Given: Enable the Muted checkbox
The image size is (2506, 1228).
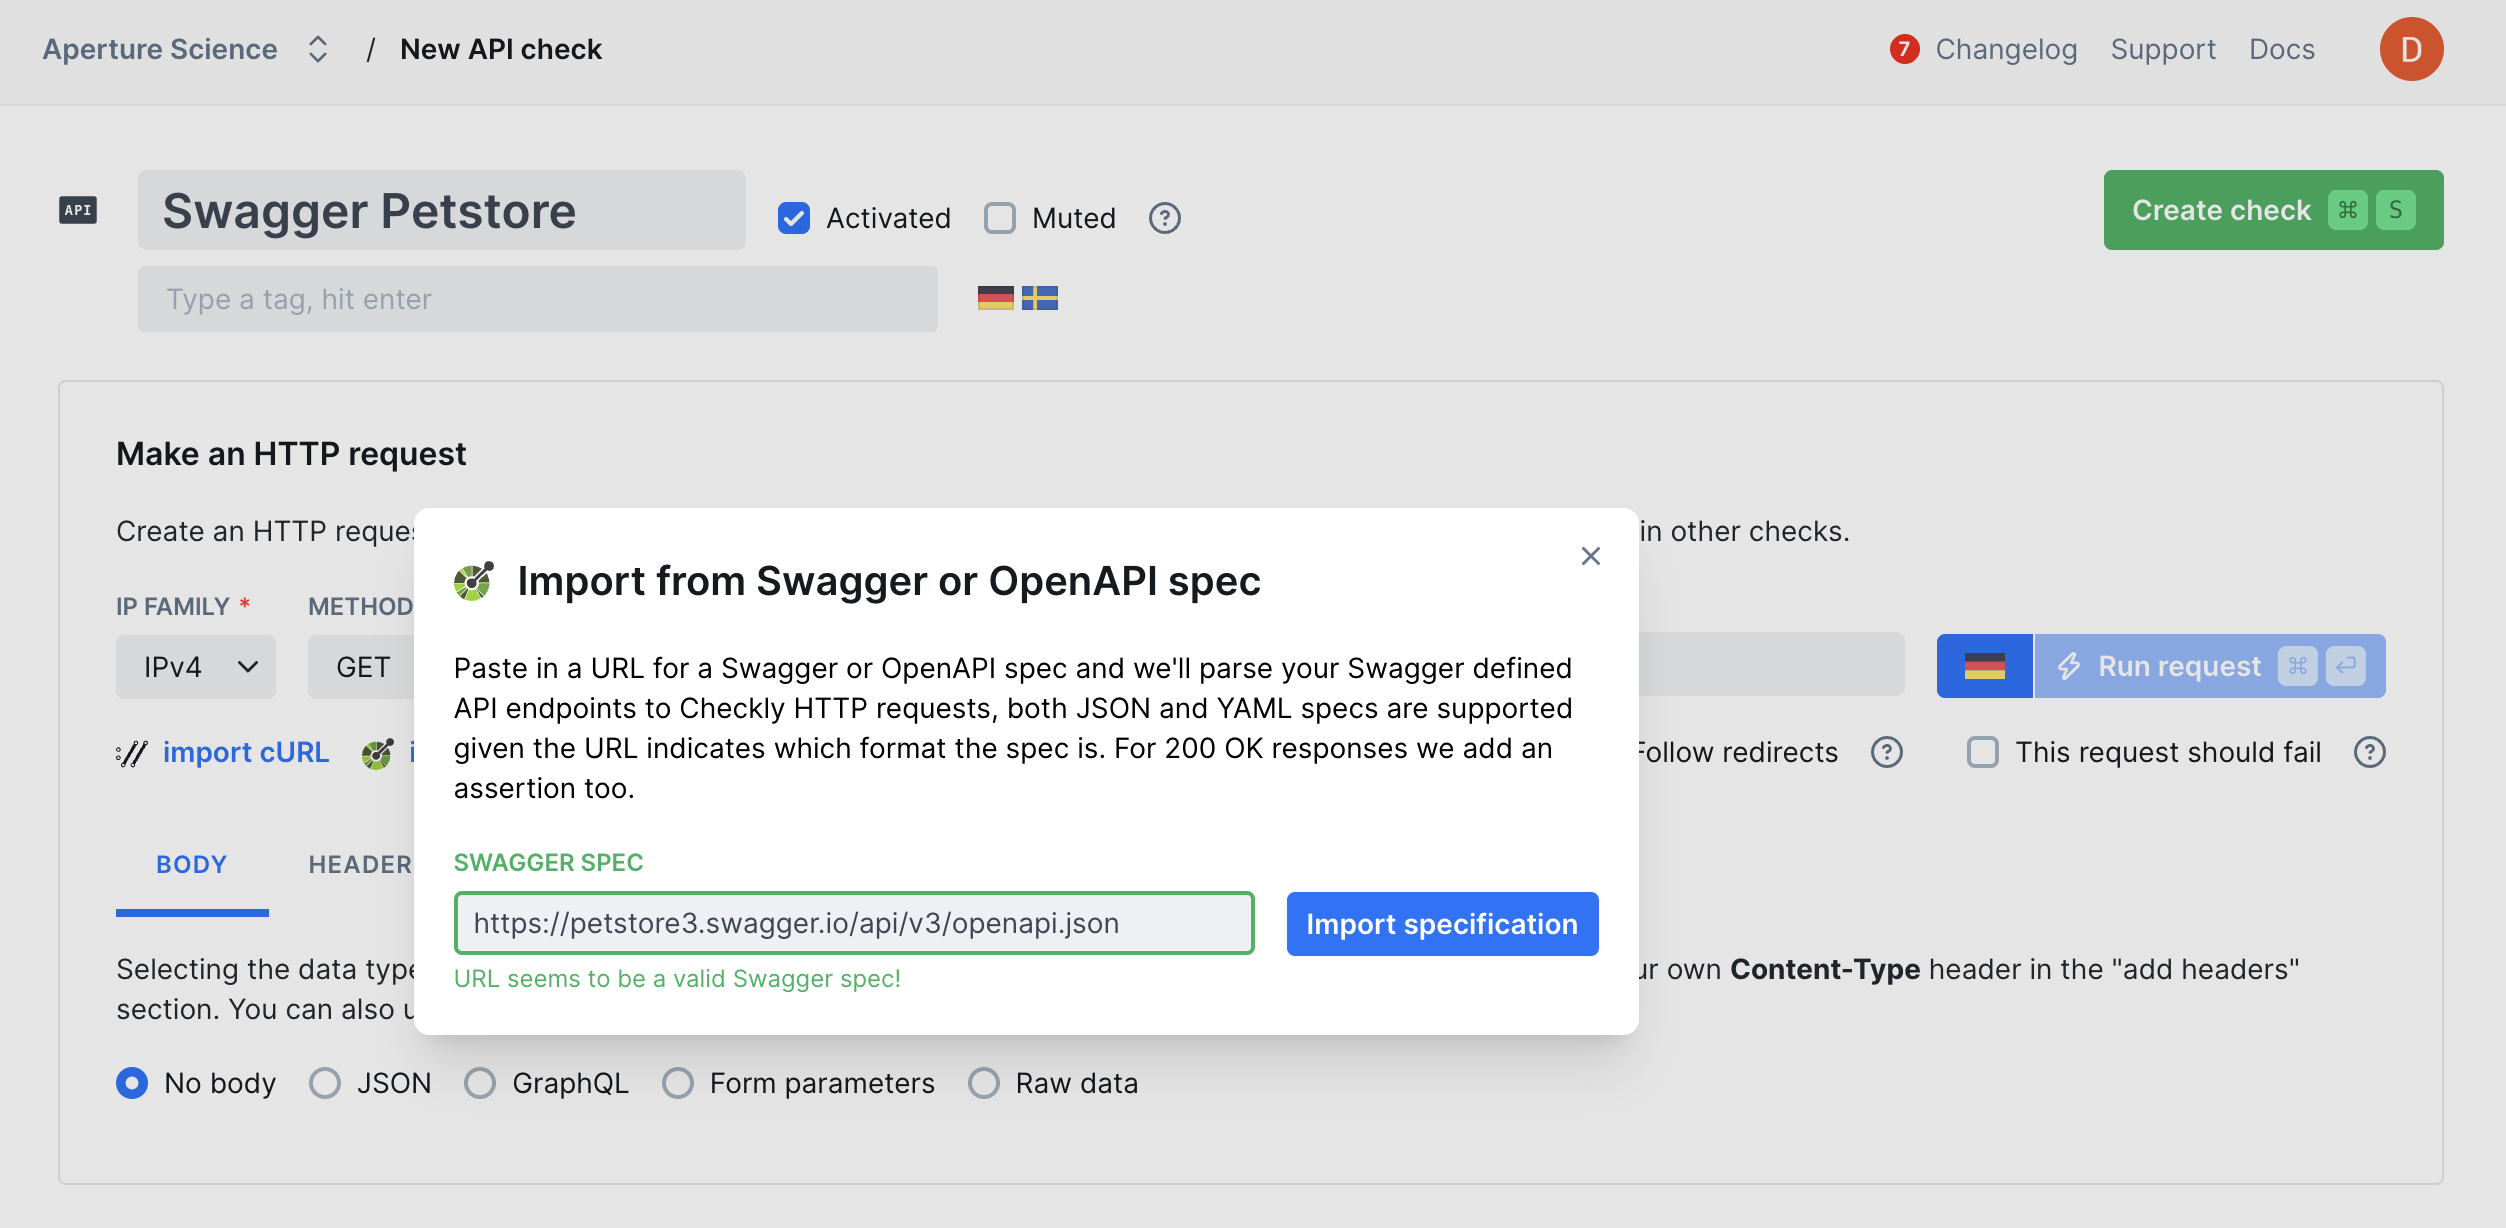Looking at the screenshot, I should coord(999,218).
